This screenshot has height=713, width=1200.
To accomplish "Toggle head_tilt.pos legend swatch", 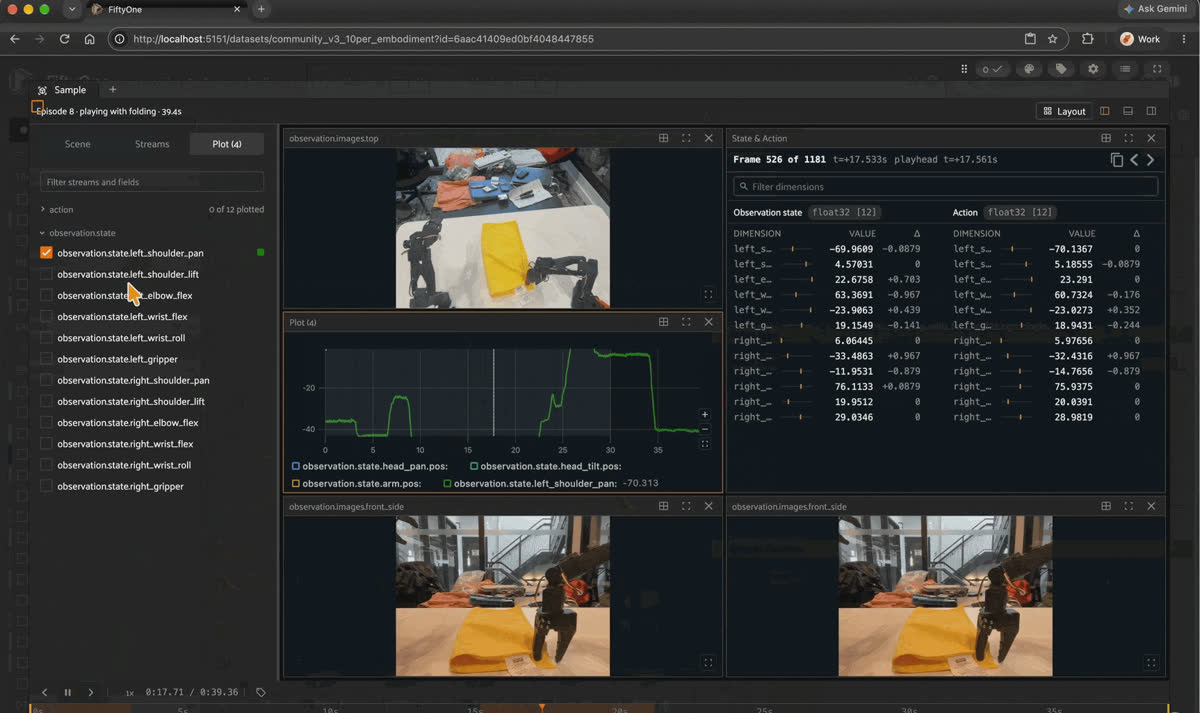I will 474,466.
